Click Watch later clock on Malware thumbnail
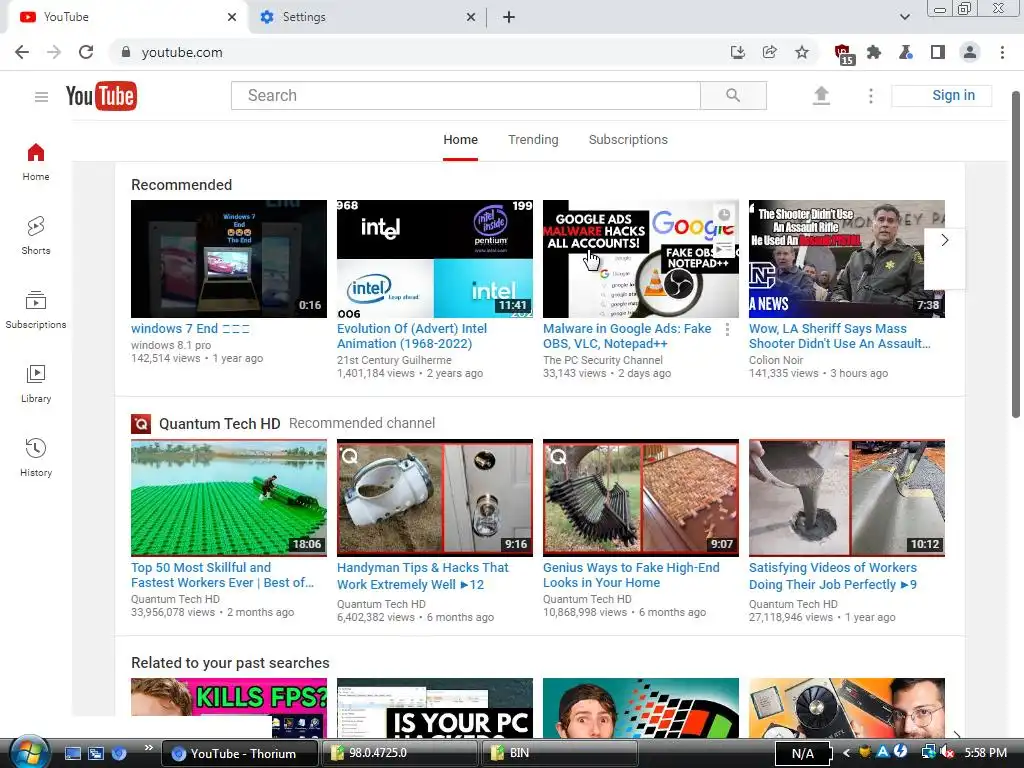 [724, 215]
